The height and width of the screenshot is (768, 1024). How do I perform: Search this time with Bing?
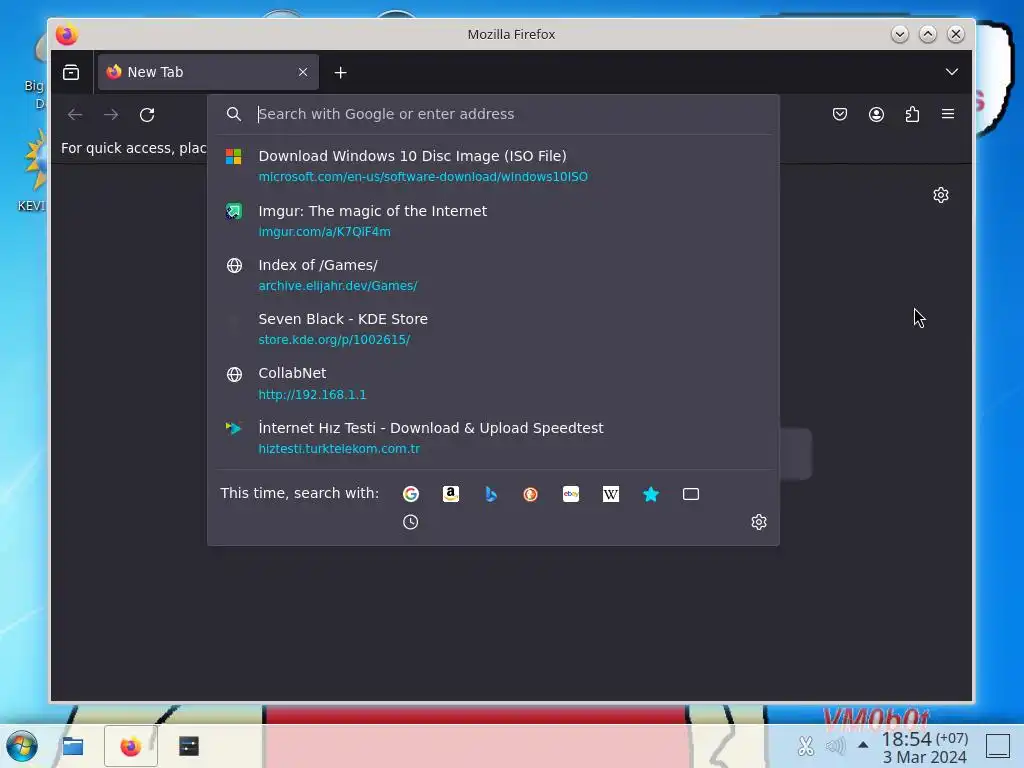[490, 494]
